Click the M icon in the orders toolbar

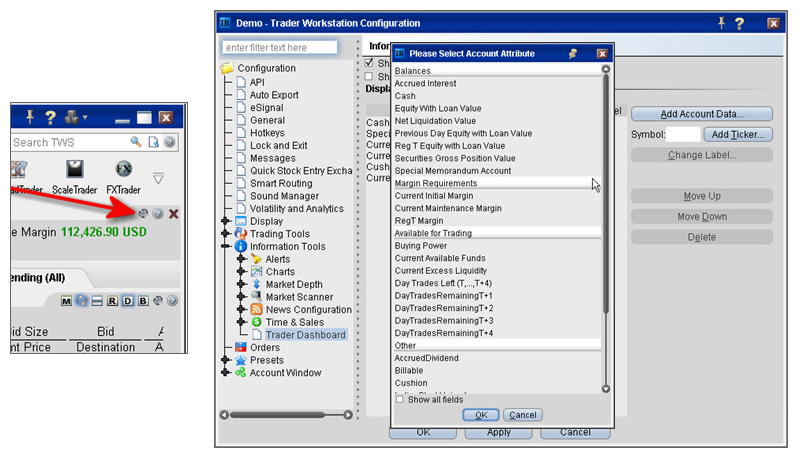[66, 301]
